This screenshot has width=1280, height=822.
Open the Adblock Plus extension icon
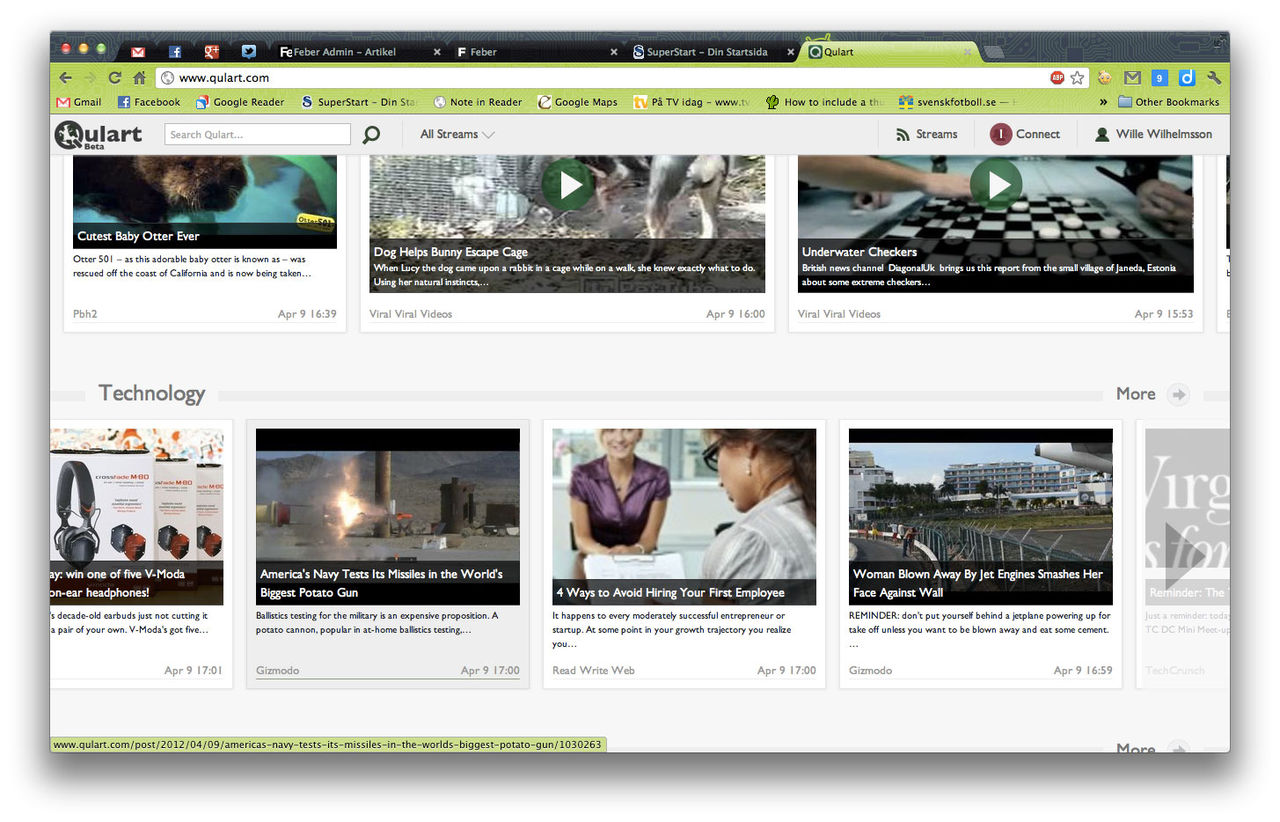pos(1057,78)
